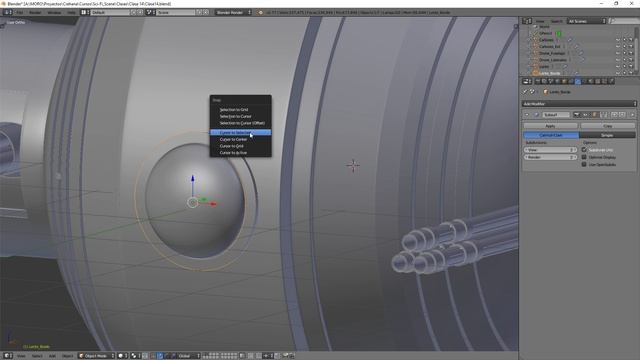This screenshot has width=640, height=360.
Task: Toggle Subsurf modifier viewport visibility eye
Action: 585,115
